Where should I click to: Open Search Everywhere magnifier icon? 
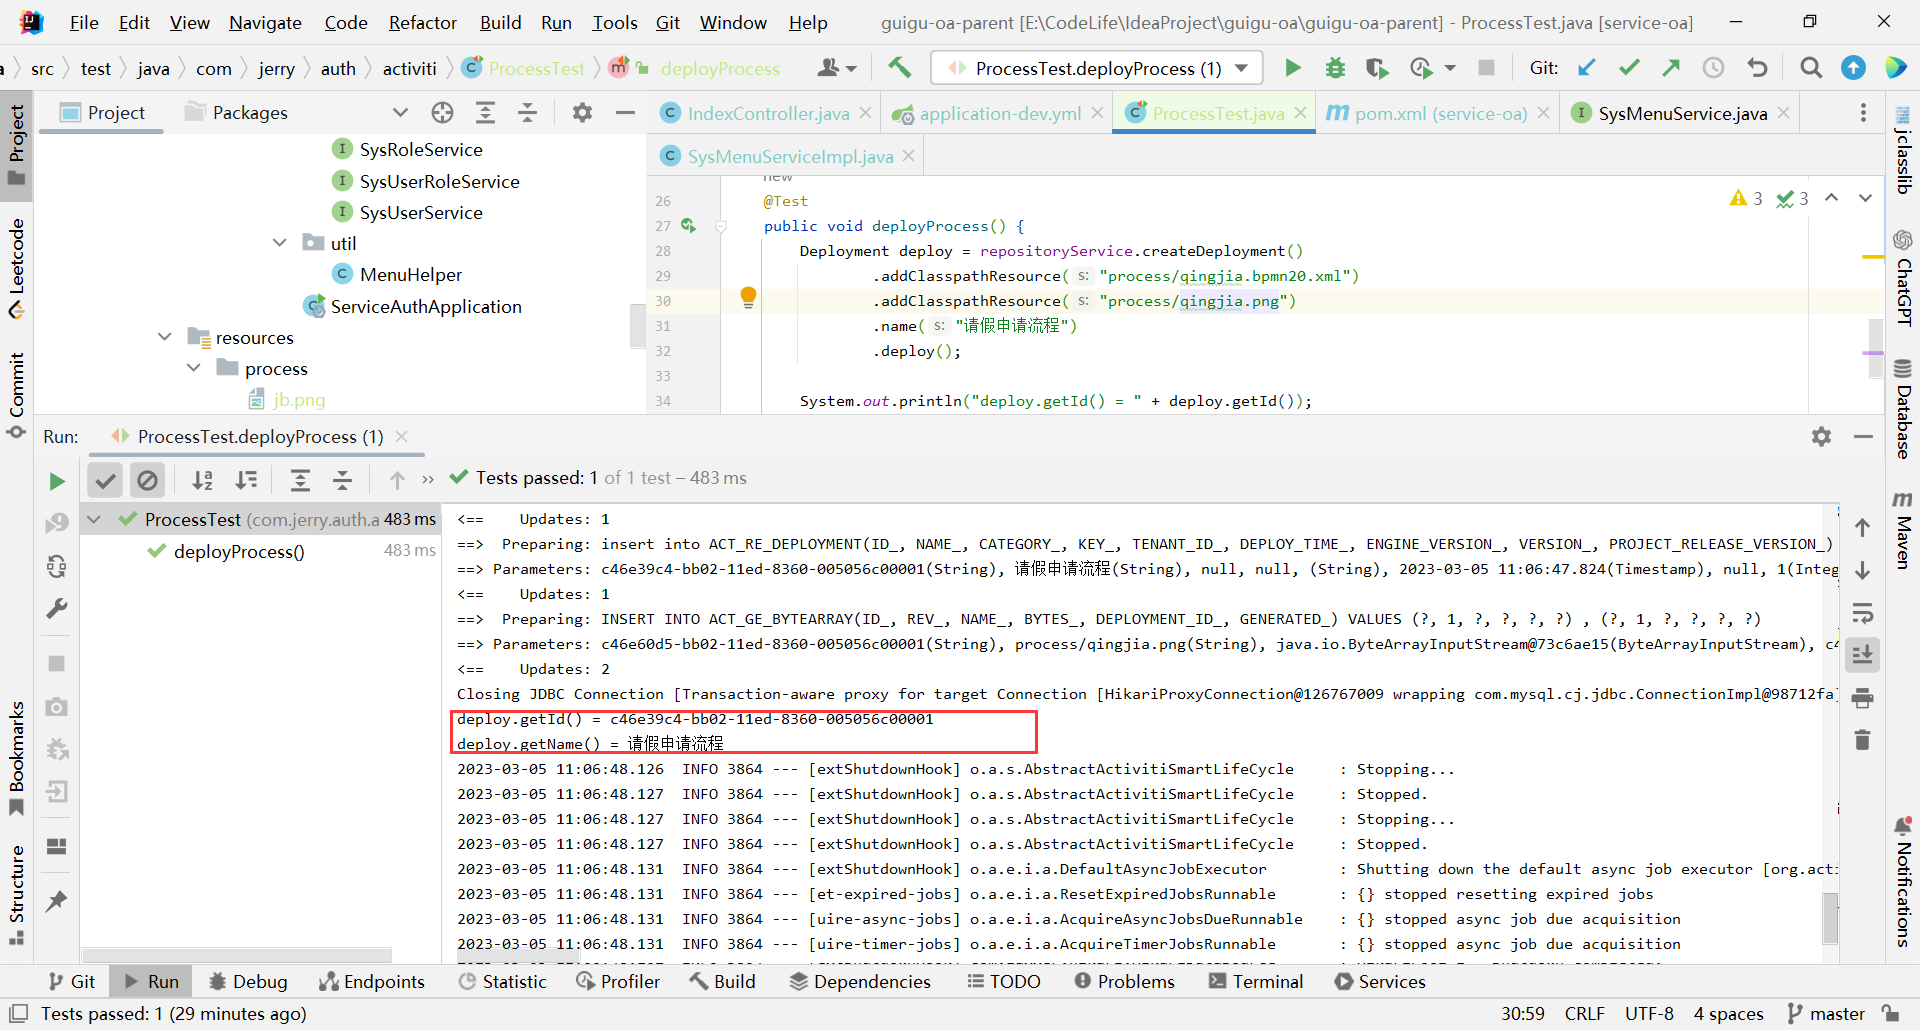(x=1810, y=68)
